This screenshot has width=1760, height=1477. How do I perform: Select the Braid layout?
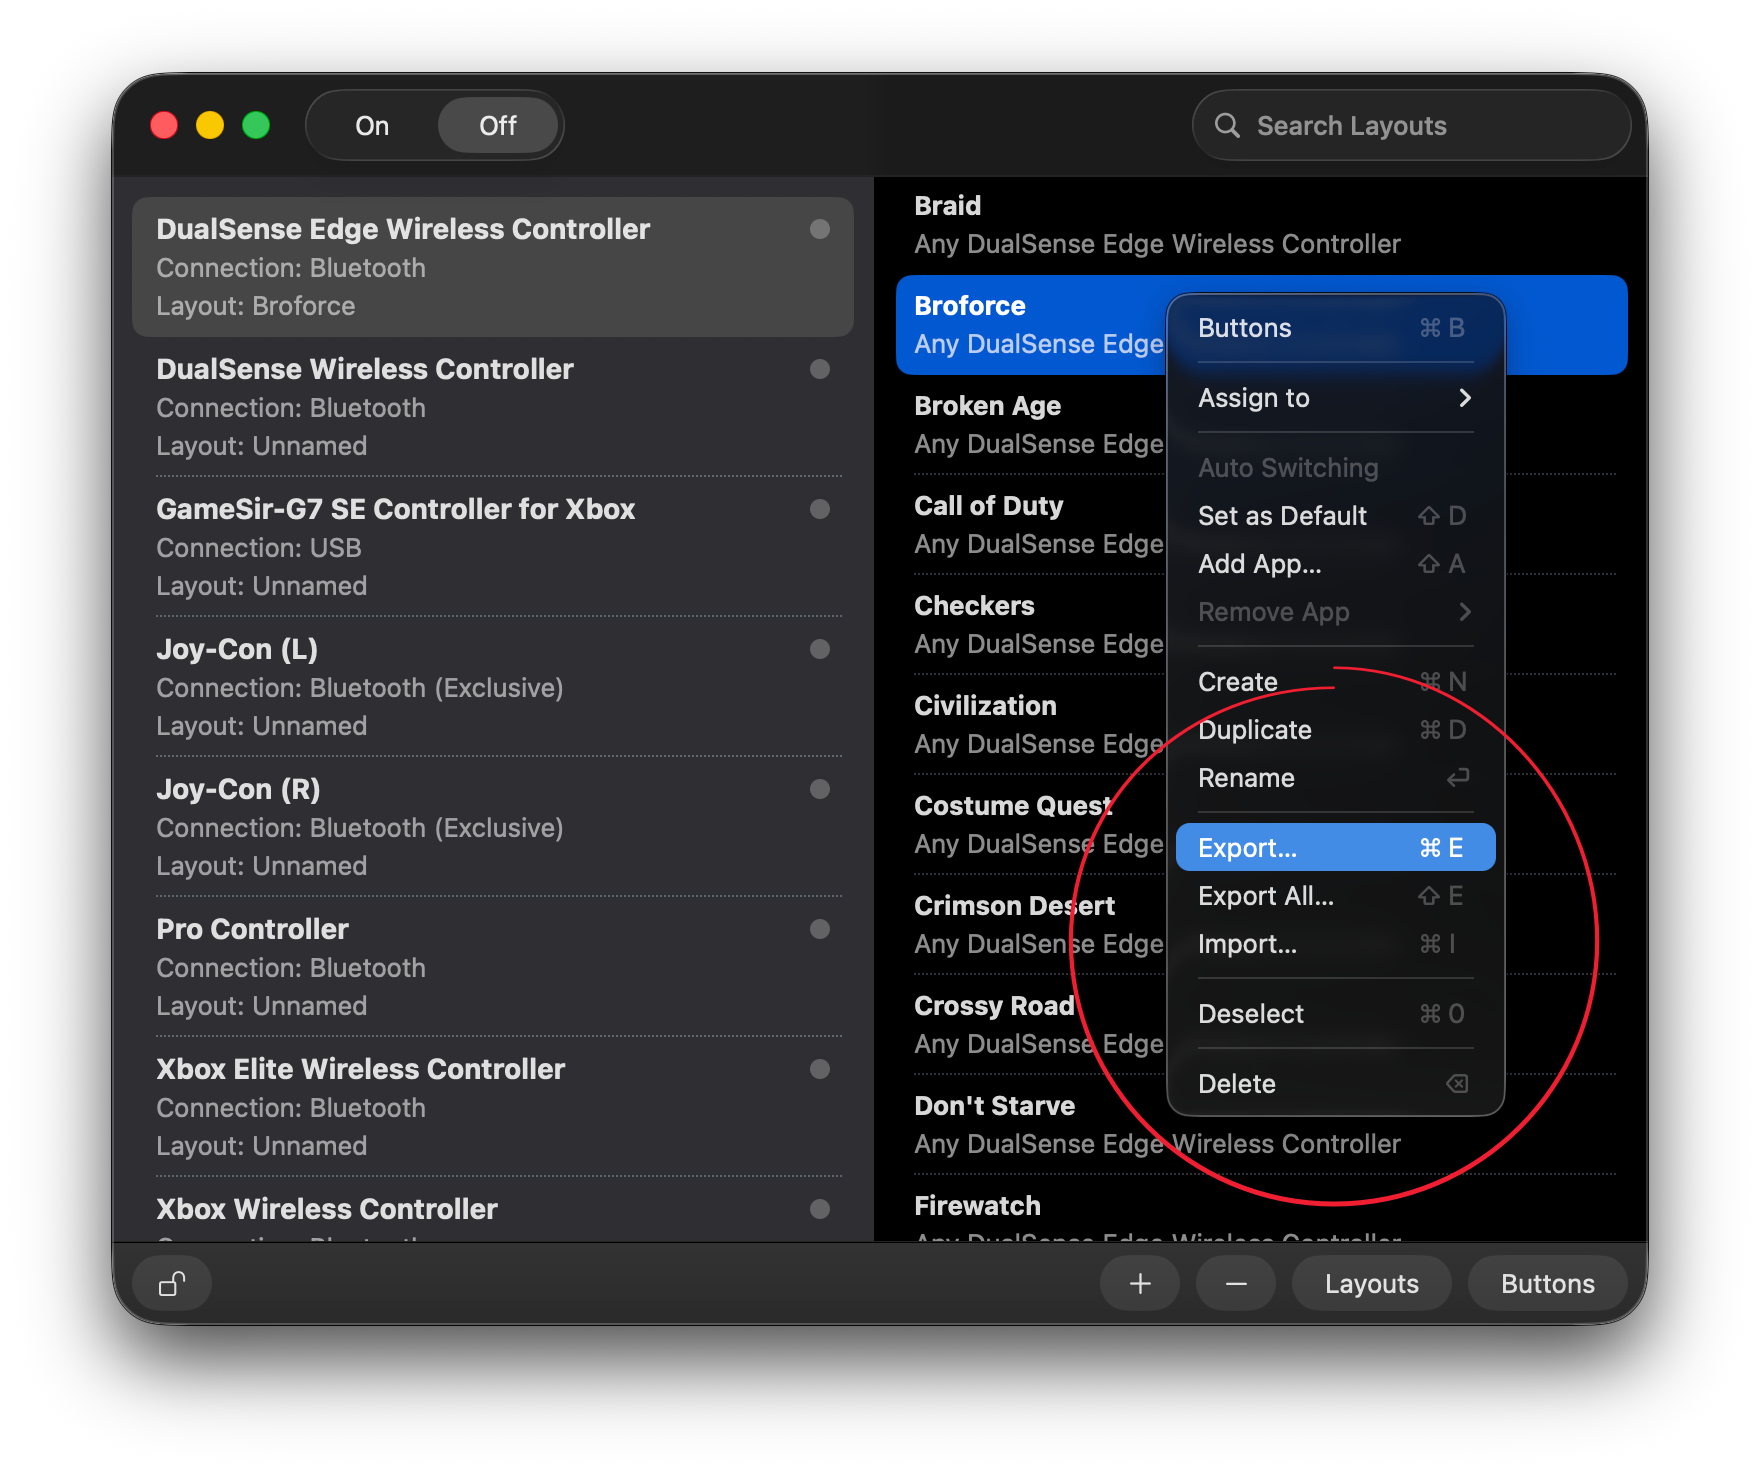1261,225
